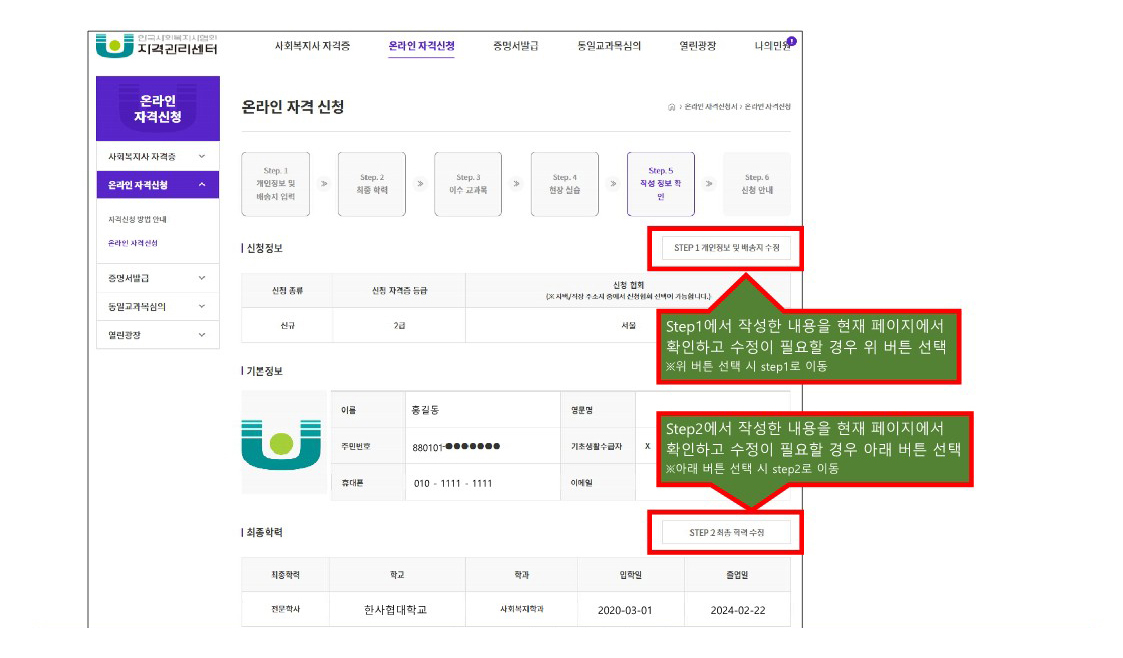Click the 자격관리센터 logo
This screenshot has height=658, width=1123.
(157, 45)
